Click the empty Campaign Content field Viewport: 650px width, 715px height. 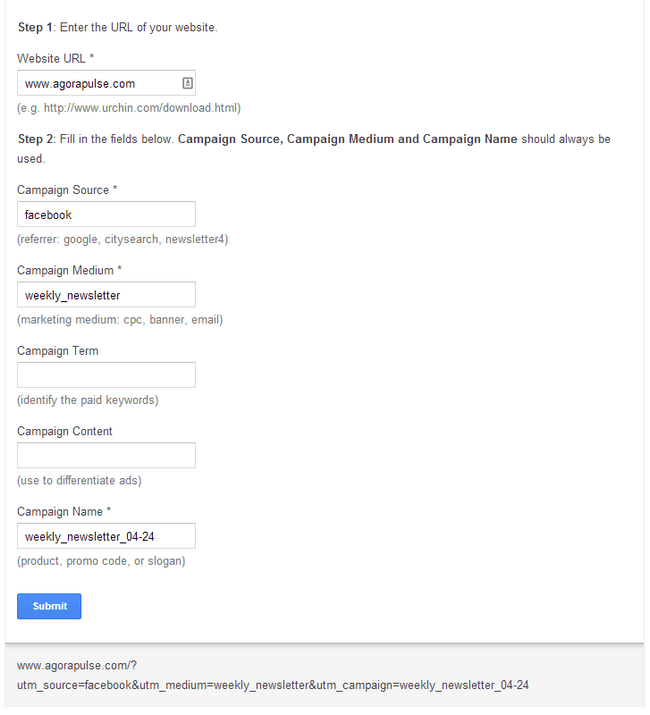[106, 456]
